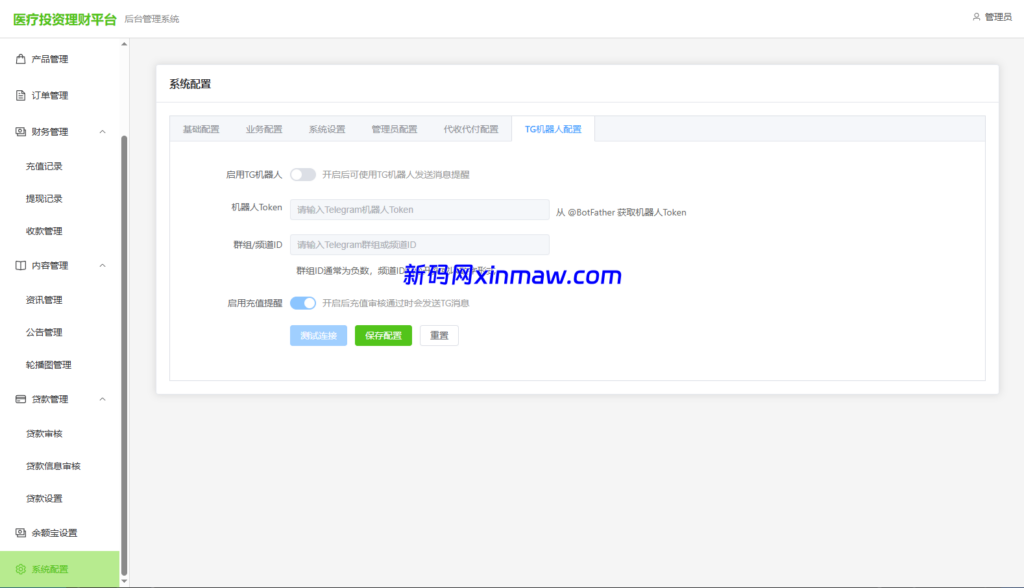Click the 产品管理 bag icon

coord(20,59)
